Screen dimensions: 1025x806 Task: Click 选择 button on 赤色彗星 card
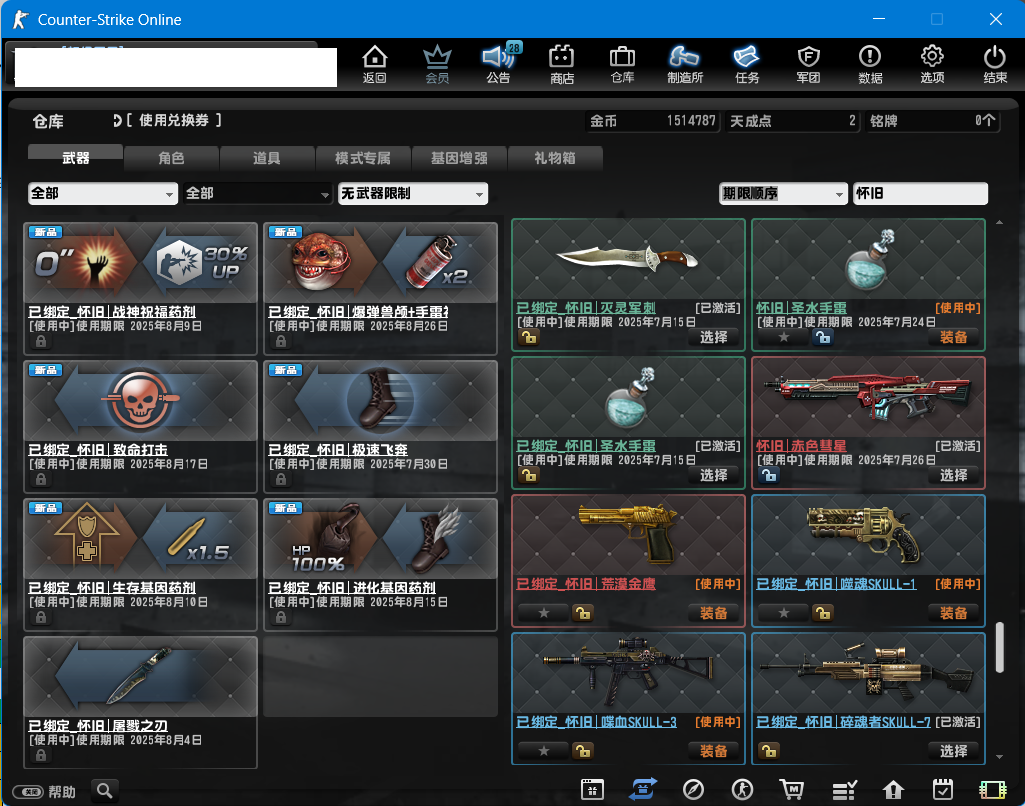pyautogui.click(x=954, y=475)
